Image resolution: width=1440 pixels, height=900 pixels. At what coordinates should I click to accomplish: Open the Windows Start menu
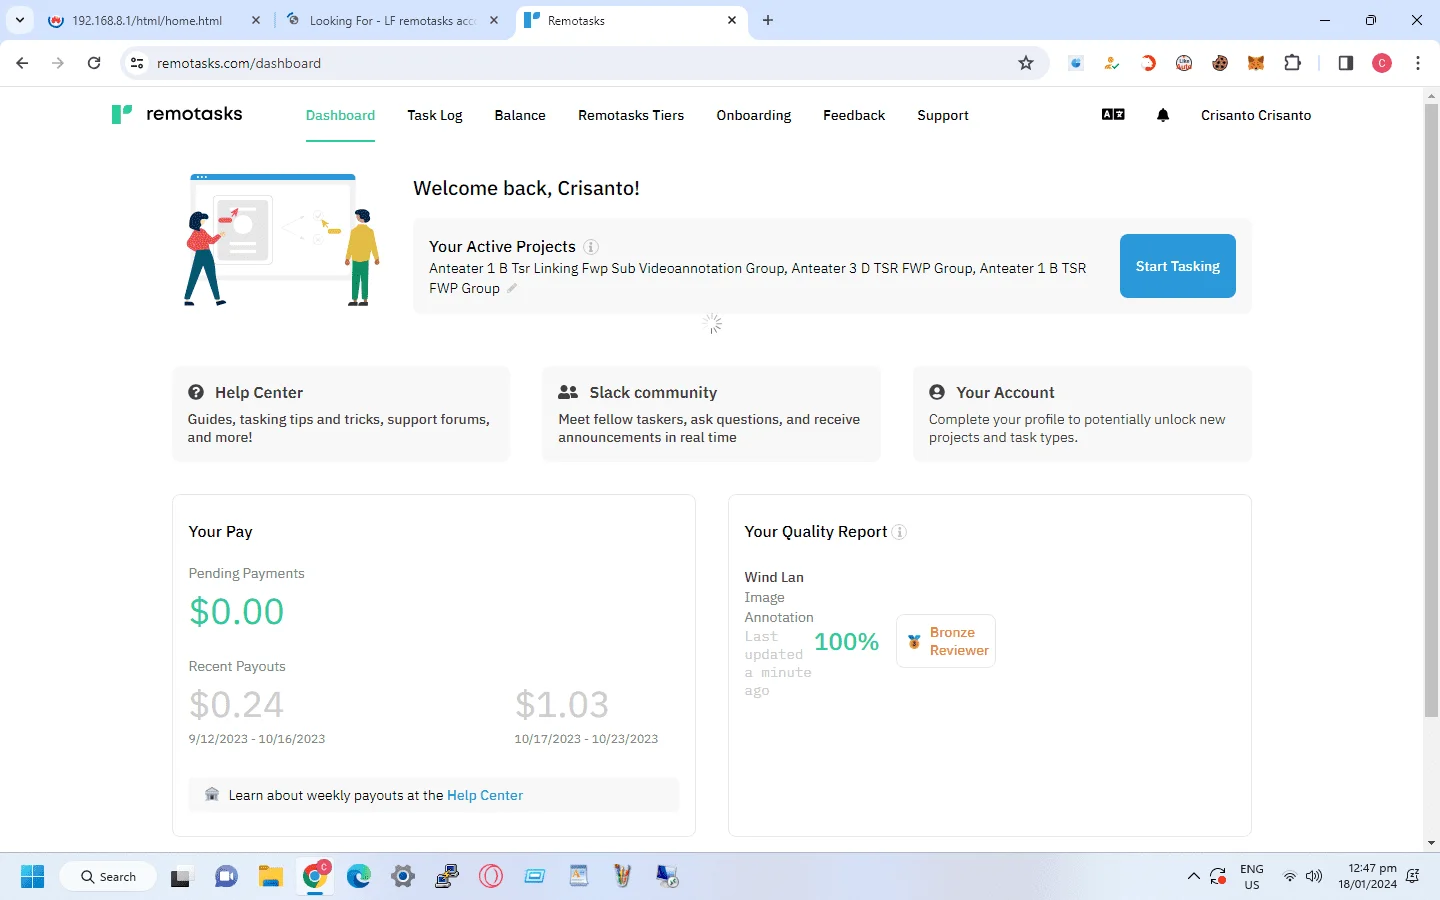tap(33, 877)
